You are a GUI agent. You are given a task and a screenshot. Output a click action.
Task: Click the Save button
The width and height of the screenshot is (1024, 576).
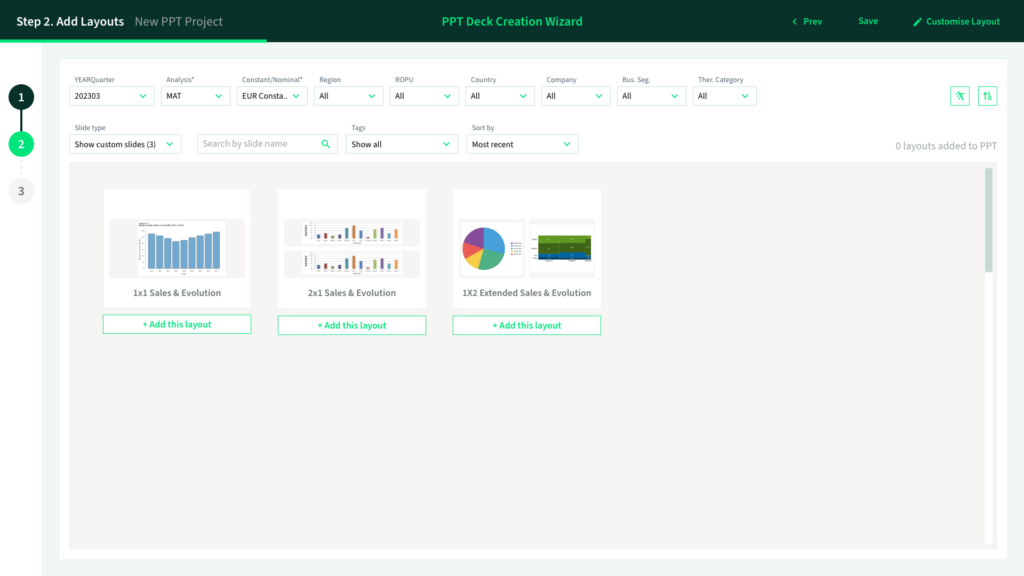868,21
